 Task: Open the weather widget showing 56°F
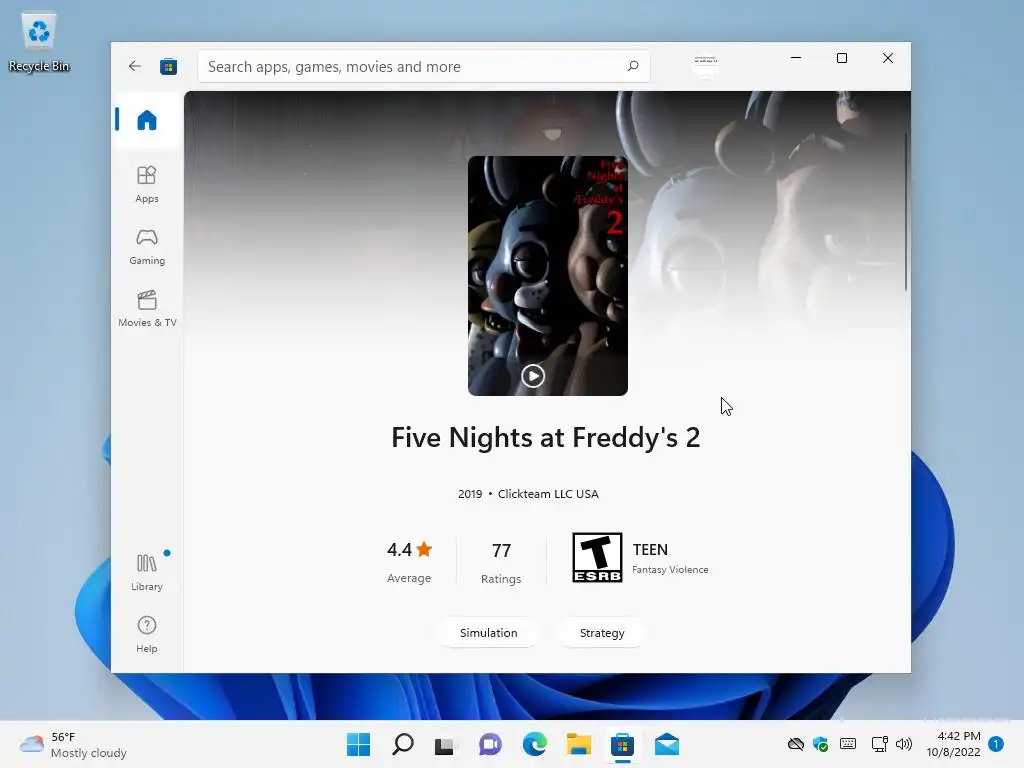[x=73, y=744]
